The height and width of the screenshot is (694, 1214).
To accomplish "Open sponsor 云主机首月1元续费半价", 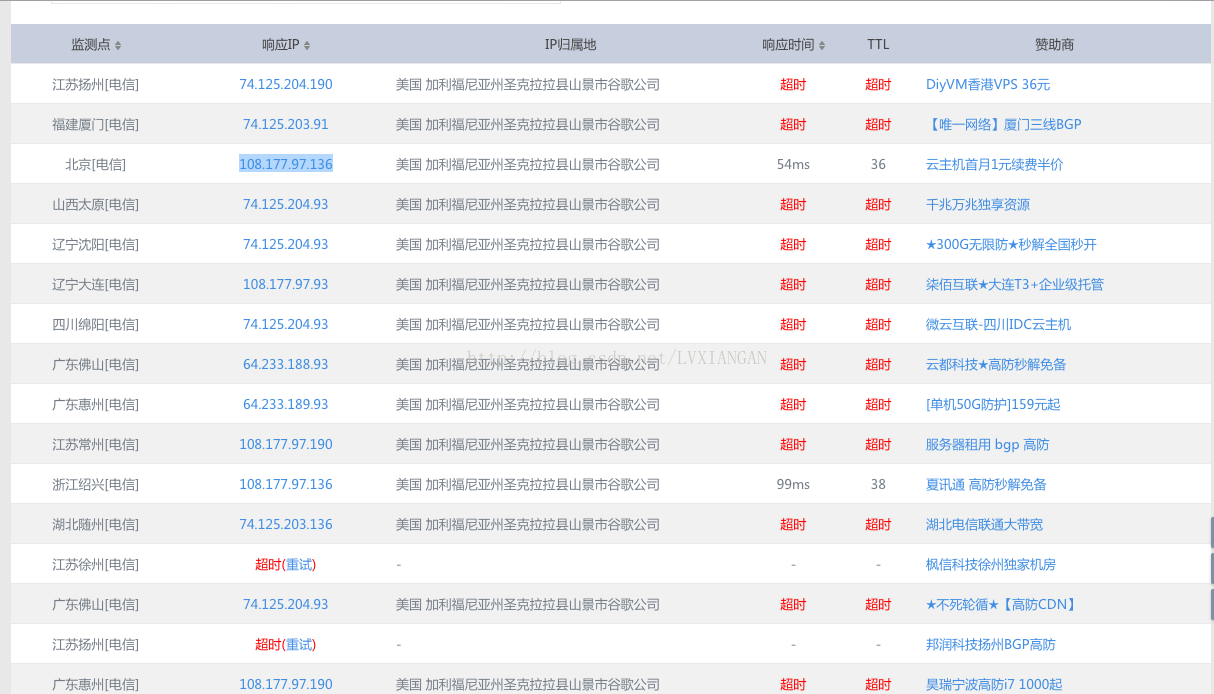I will tap(994, 164).
